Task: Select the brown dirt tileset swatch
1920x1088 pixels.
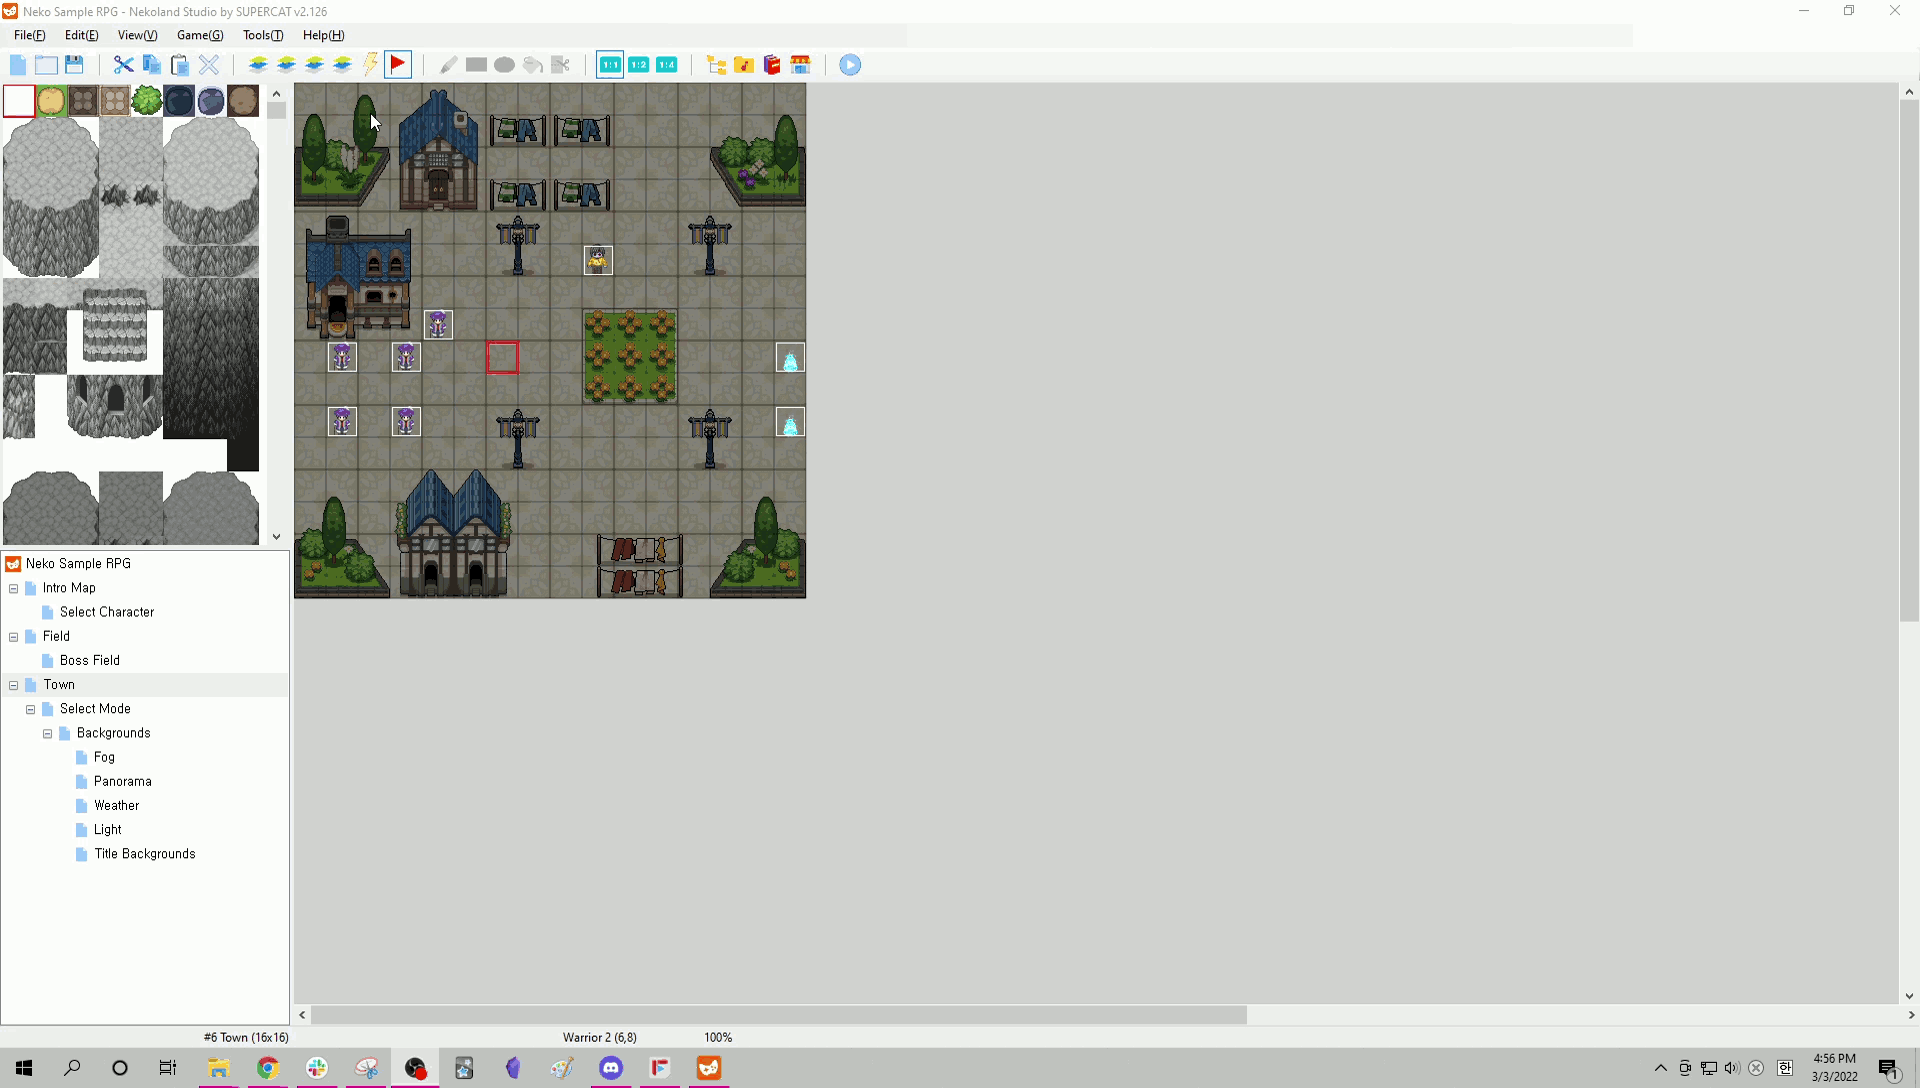Action: [243, 101]
